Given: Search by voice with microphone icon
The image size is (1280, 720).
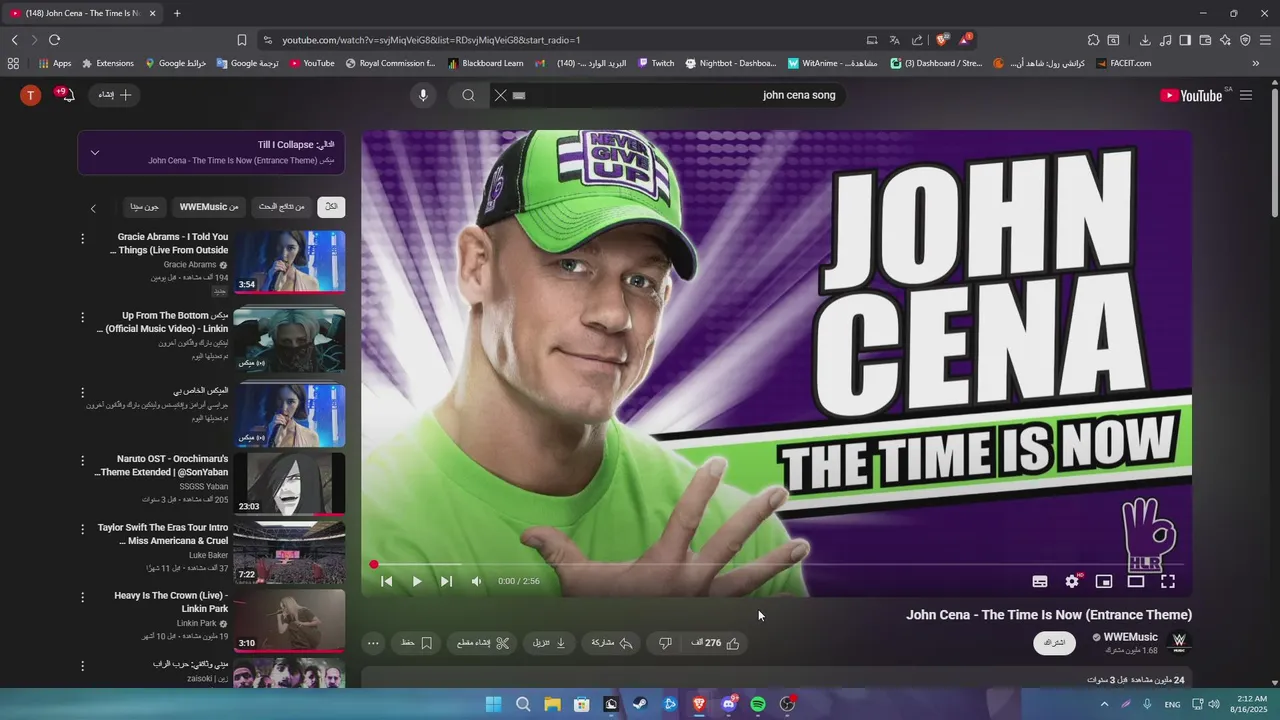Looking at the screenshot, I should (x=423, y=95).
